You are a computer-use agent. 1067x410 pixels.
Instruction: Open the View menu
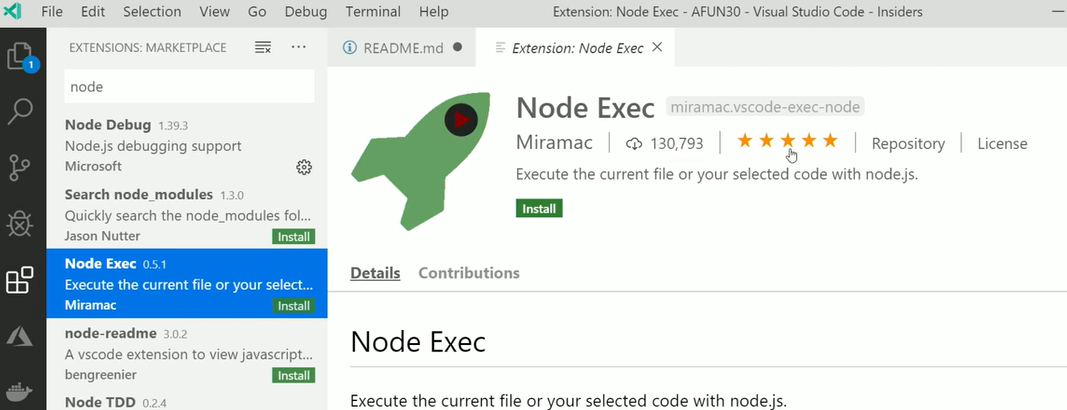click(214, 12)
